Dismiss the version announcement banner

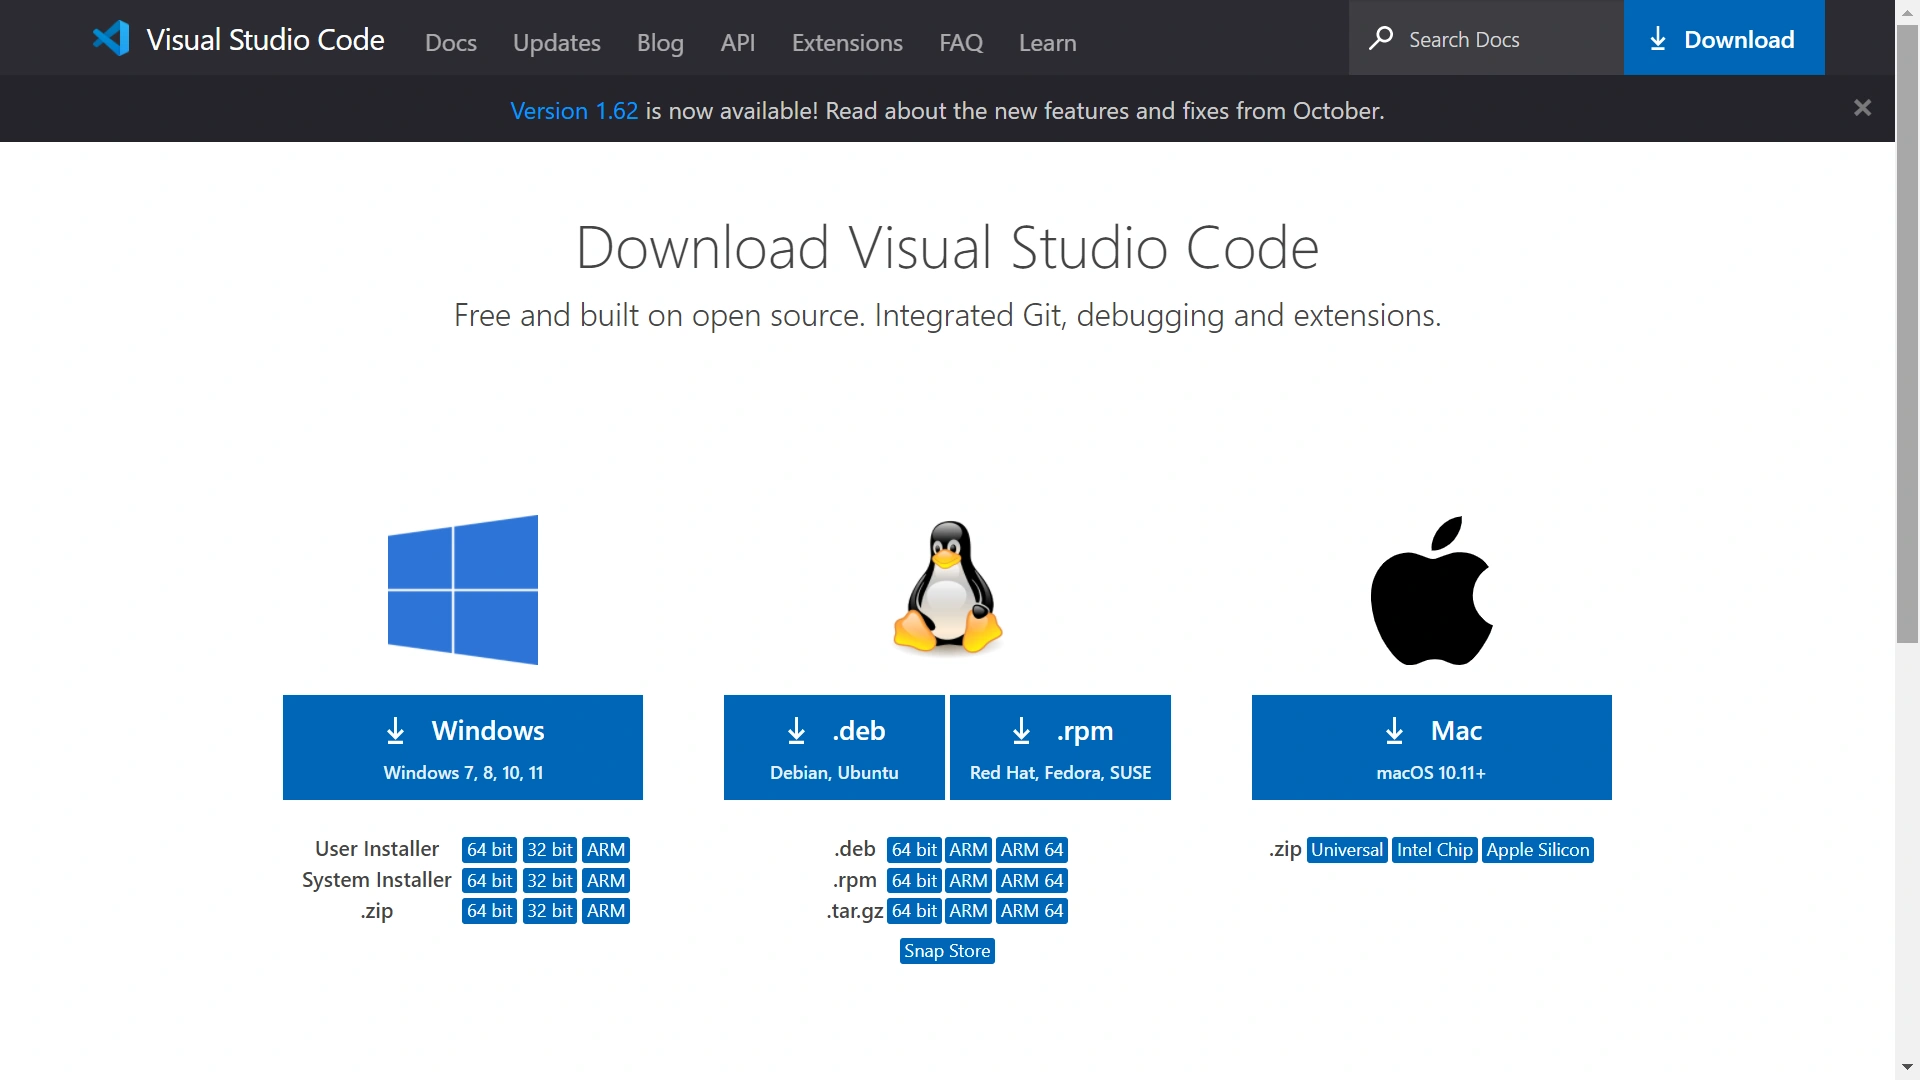coord(1862,108)
